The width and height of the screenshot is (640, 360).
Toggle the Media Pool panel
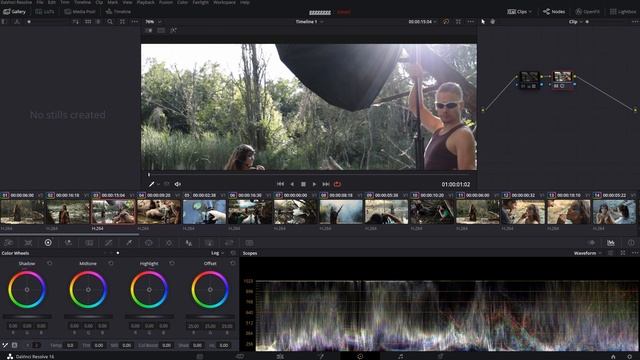point(80,12)
